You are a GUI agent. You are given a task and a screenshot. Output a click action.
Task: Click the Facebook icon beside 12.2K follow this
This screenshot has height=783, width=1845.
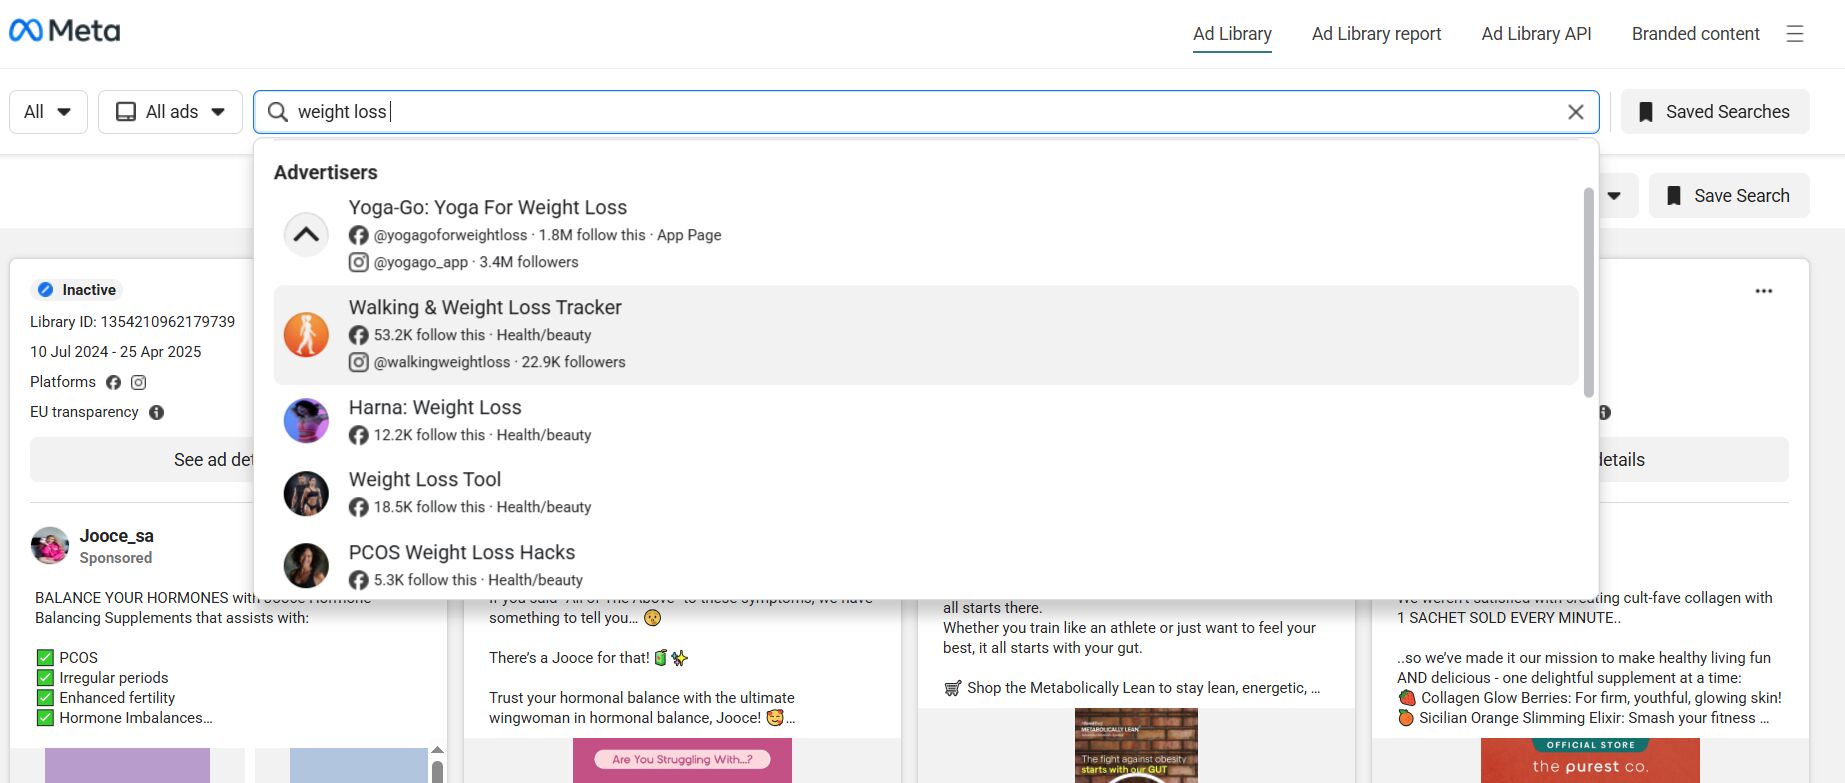point(358,435)
